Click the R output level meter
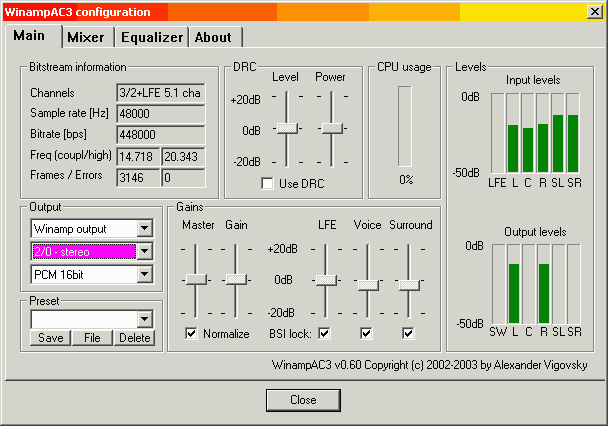608x426 pixels. click(x=544, y=284)
